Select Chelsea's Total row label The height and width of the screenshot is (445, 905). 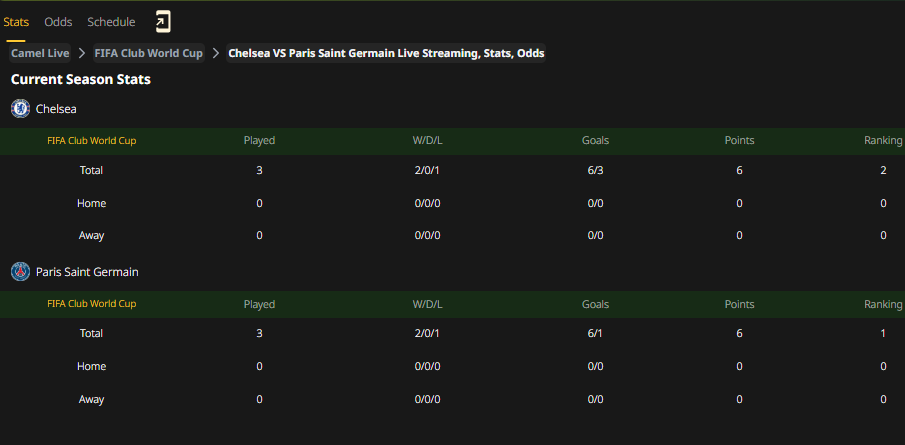[91, 170]
